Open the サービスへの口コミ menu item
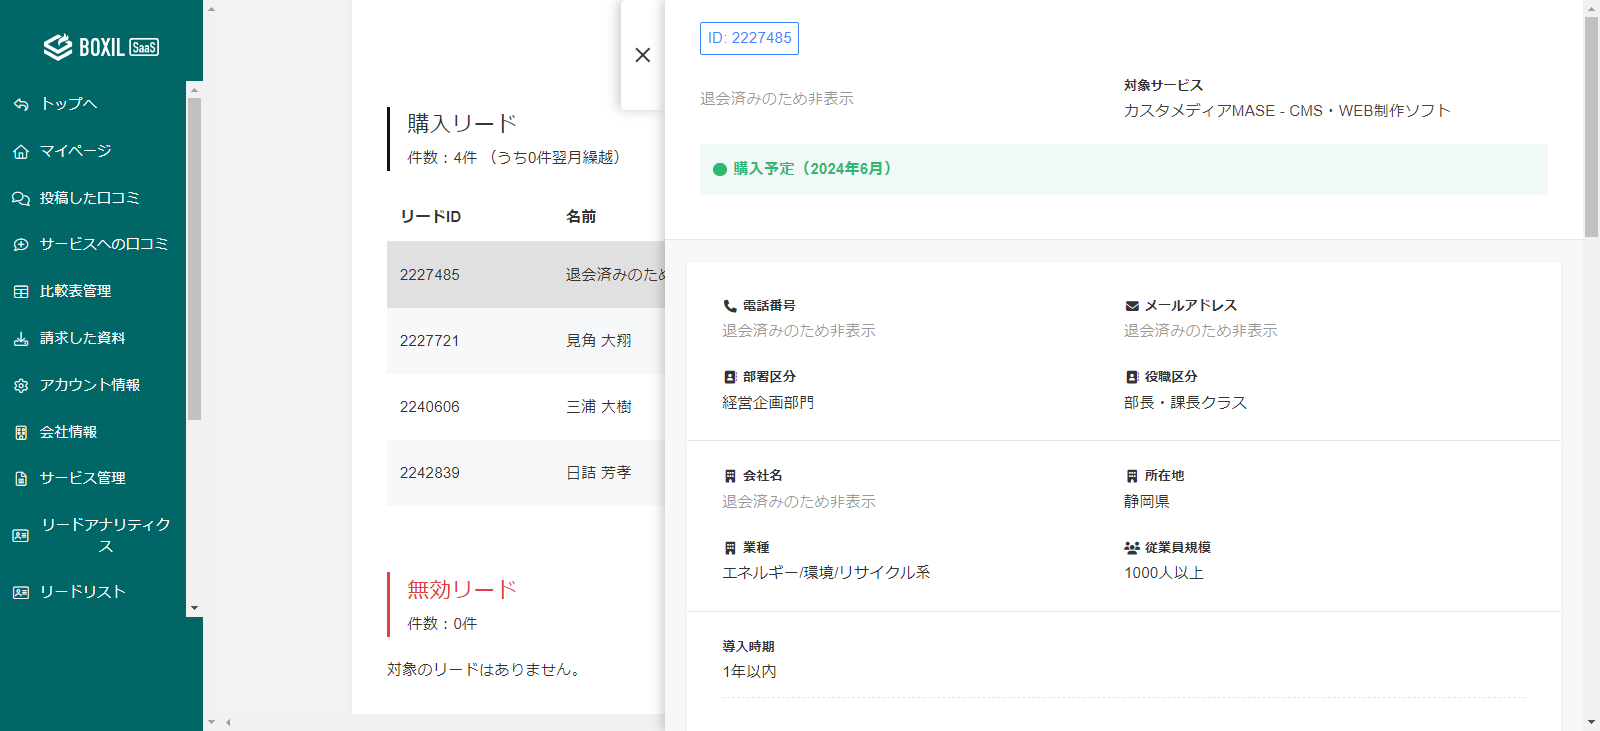This screenshot has height=731, width=1600. click(x=103, y=244)
